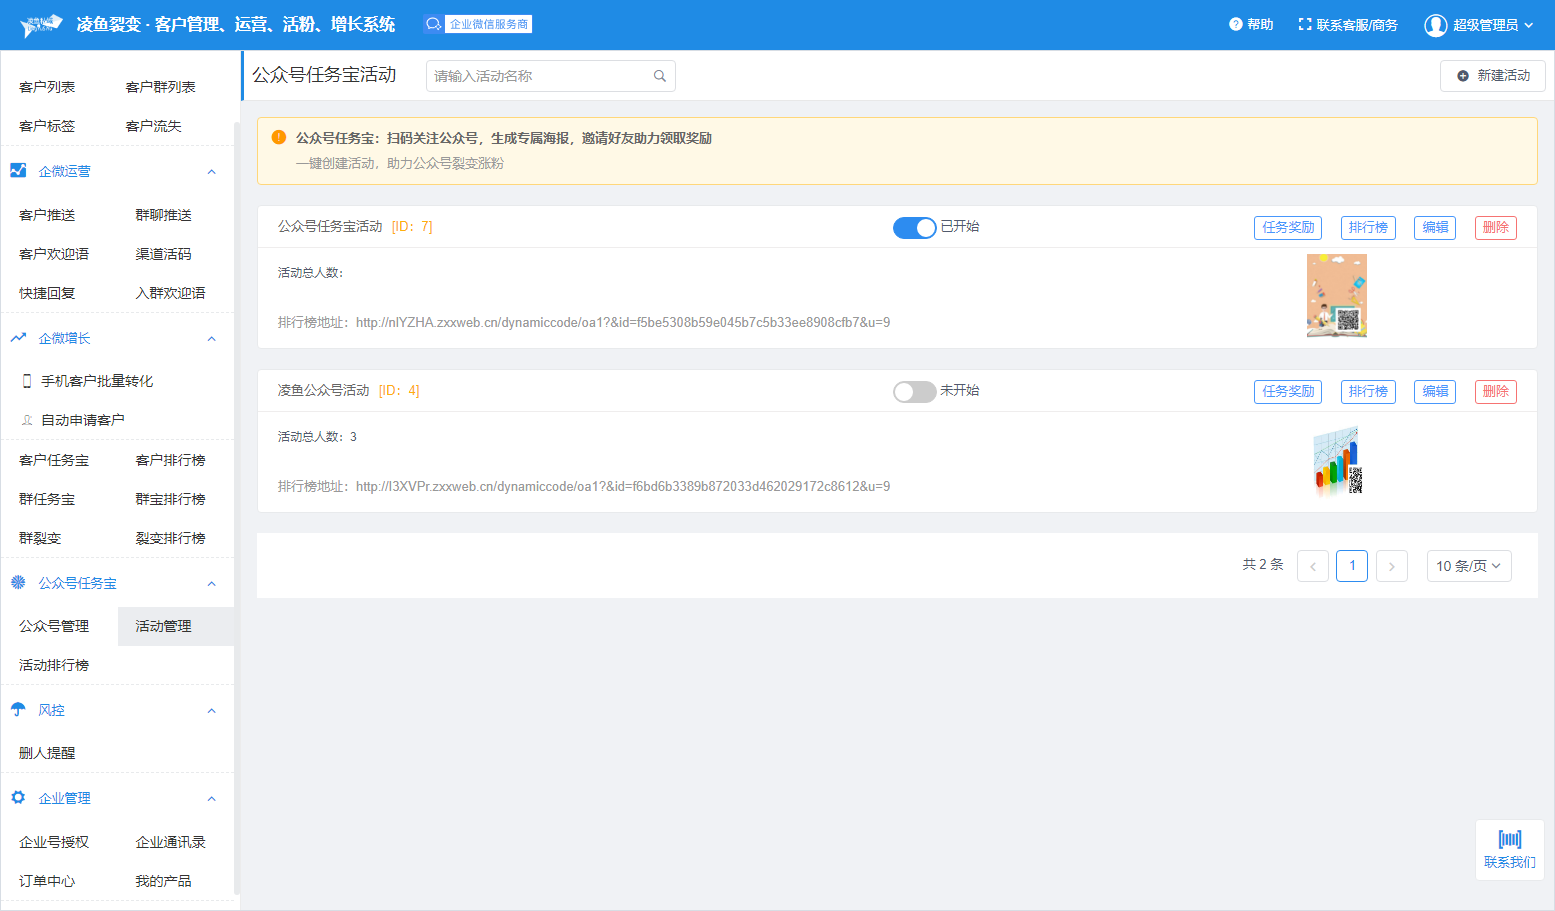
Task: Enable the 未开始 switch for 凌鱼公众号活动
Action: pyautogui.click(x=914, y=392)
